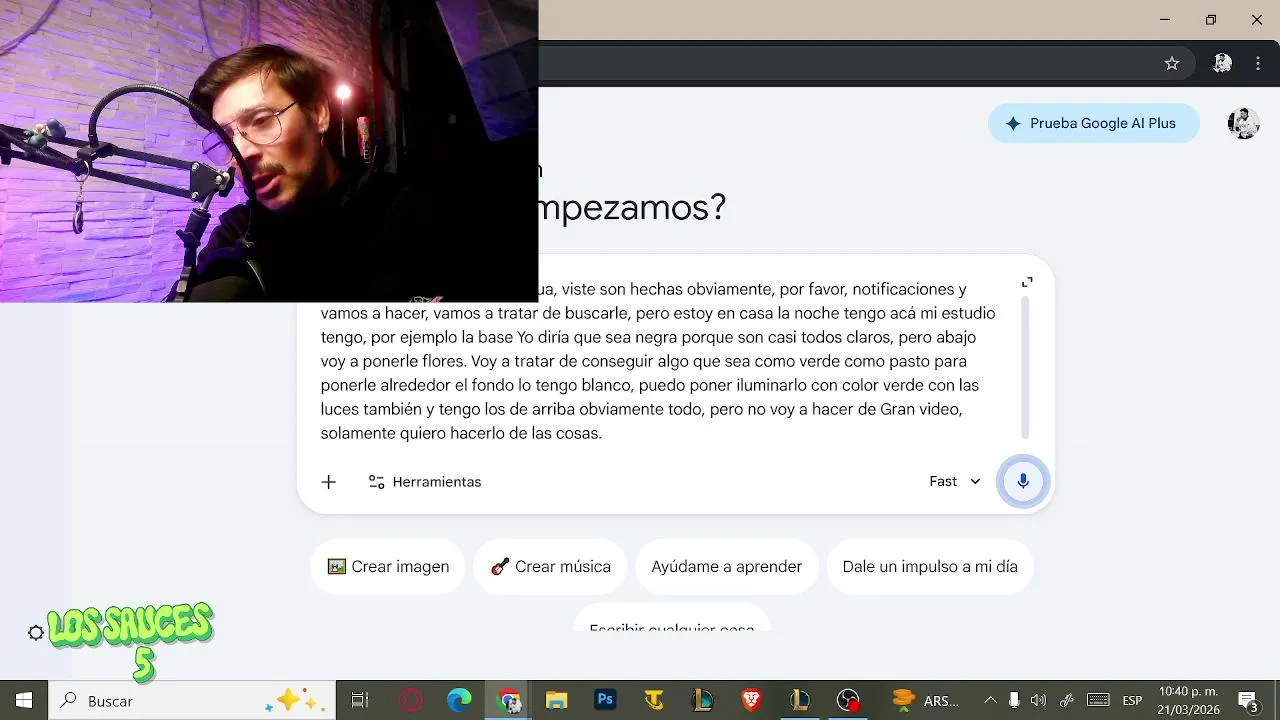Restore down the Chrome window

click(x=1211, y=20)
